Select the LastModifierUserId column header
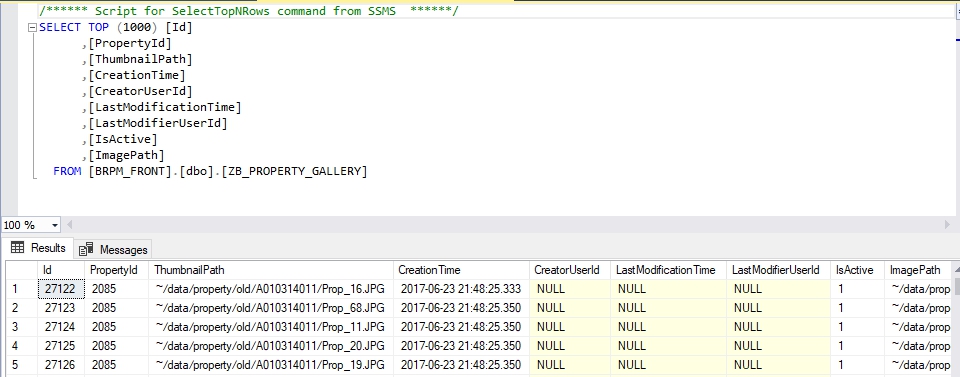The image size is (960, 377). tap(779, 270)
